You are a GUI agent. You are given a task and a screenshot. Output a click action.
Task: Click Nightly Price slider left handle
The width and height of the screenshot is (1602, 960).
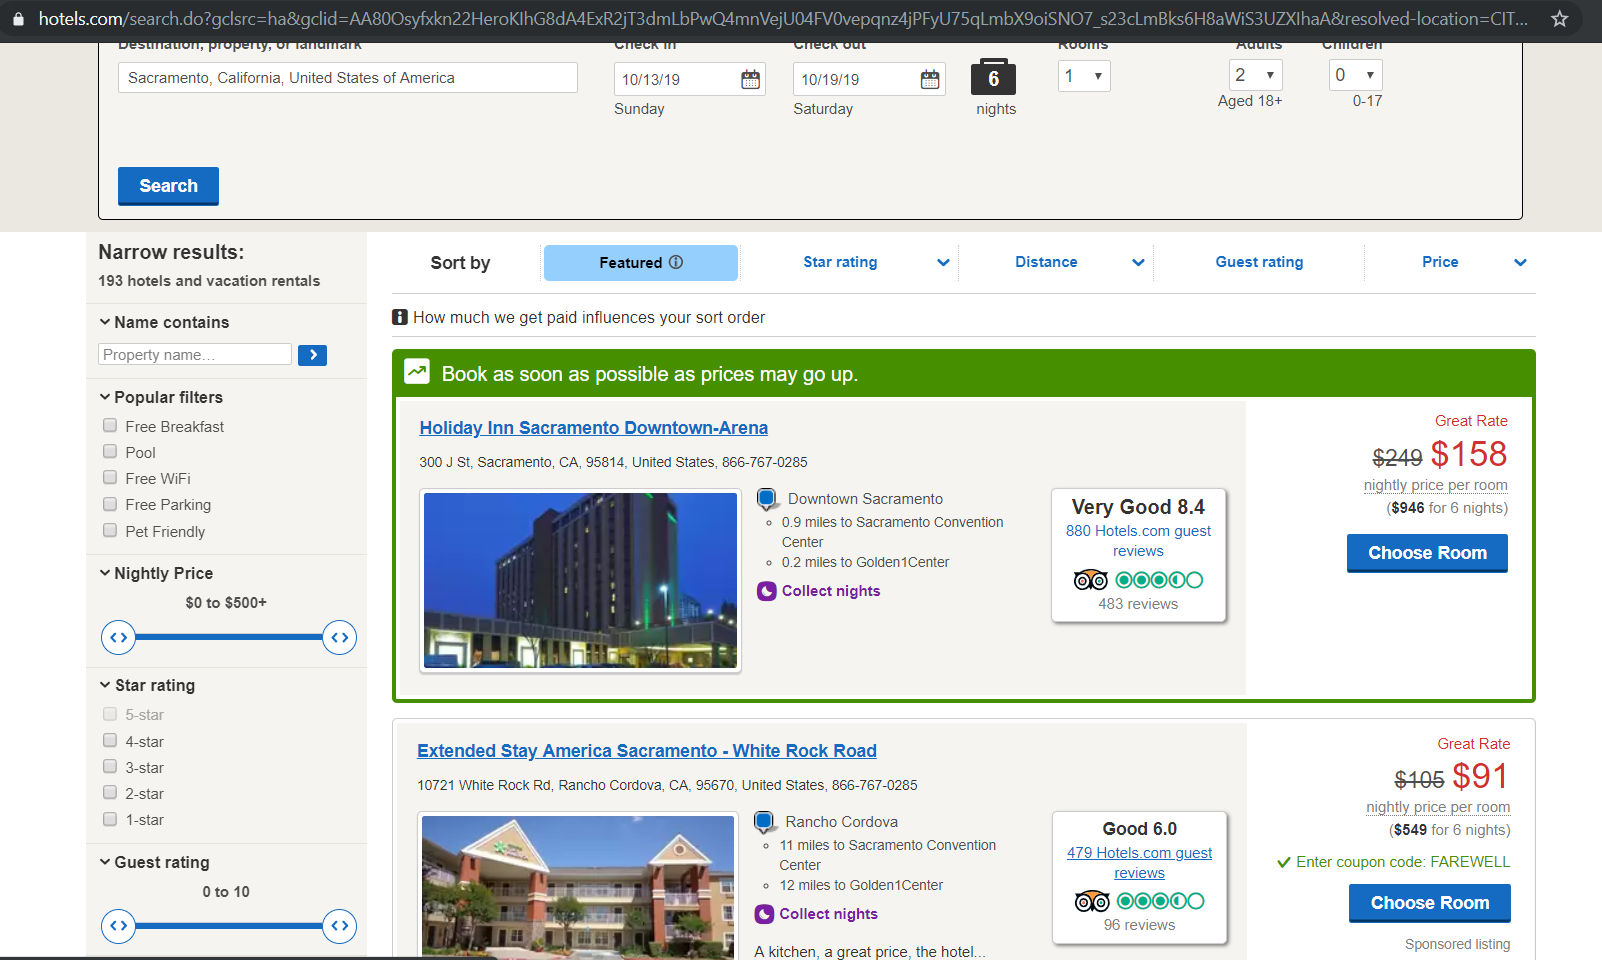point(118,637)
